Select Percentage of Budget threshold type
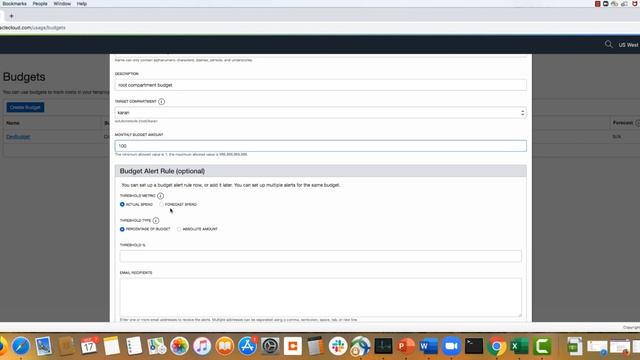 (x=122, y=229)
